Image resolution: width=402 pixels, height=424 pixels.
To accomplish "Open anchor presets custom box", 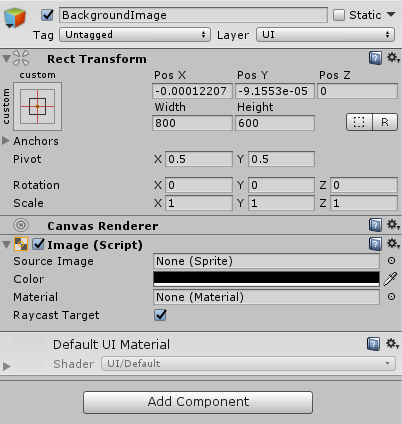I will [37, 106].
